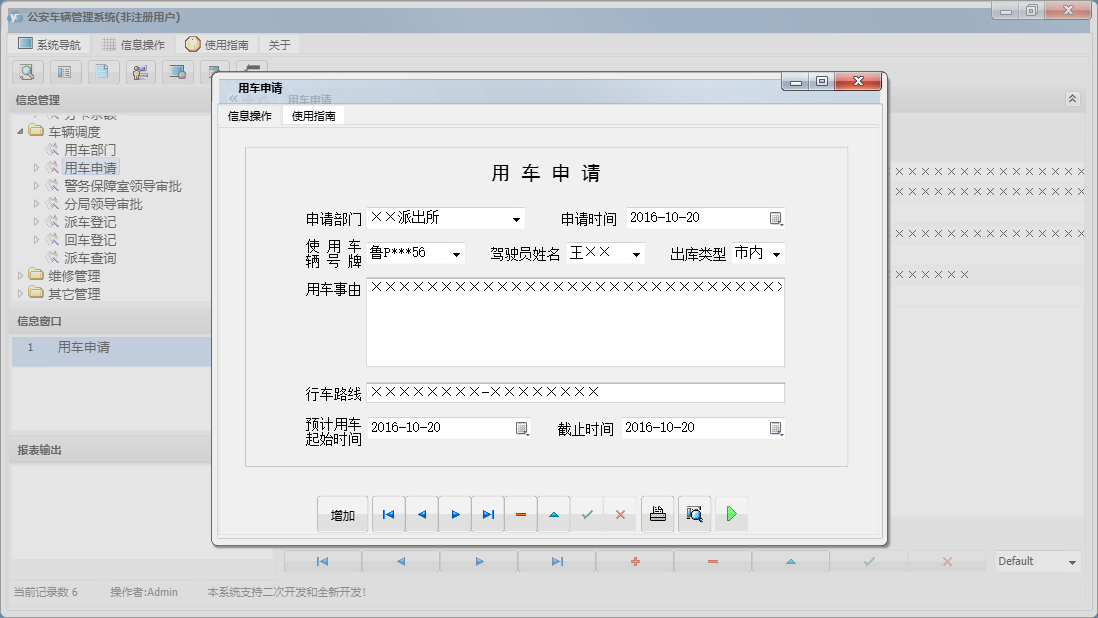
Task: Click the red minus delete record button in dialog
Action: tap(521, 514)
